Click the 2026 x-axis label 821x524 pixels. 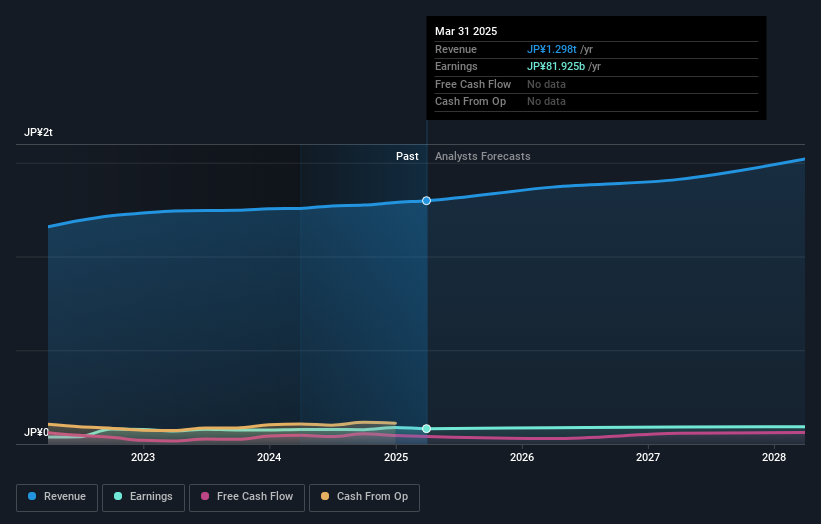[522, 458]
